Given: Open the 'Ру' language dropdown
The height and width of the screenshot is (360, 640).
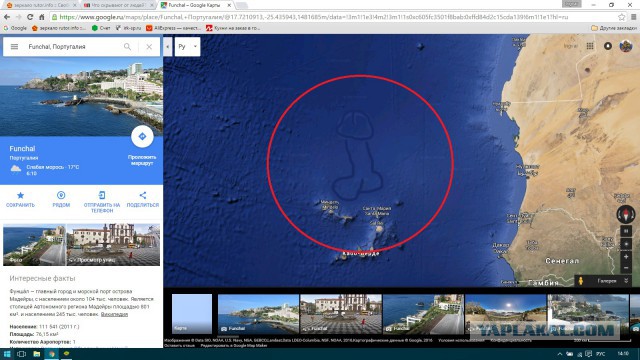Looking at the screenshot, I should [187, 47].
